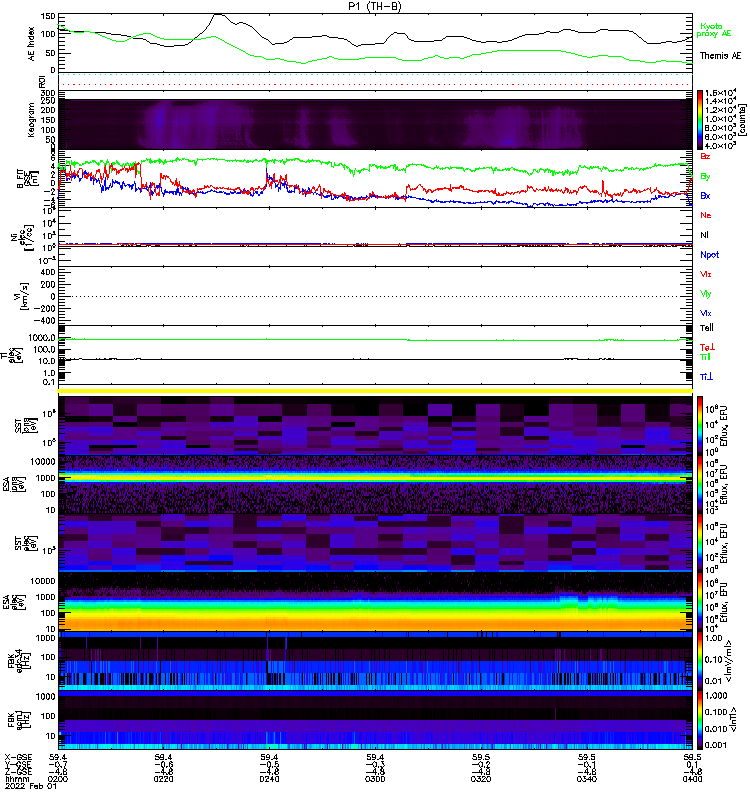Select the red "Te⊥" temperature legend entry
The height and width of the screenshot is (800, 750).
[707, 347]
